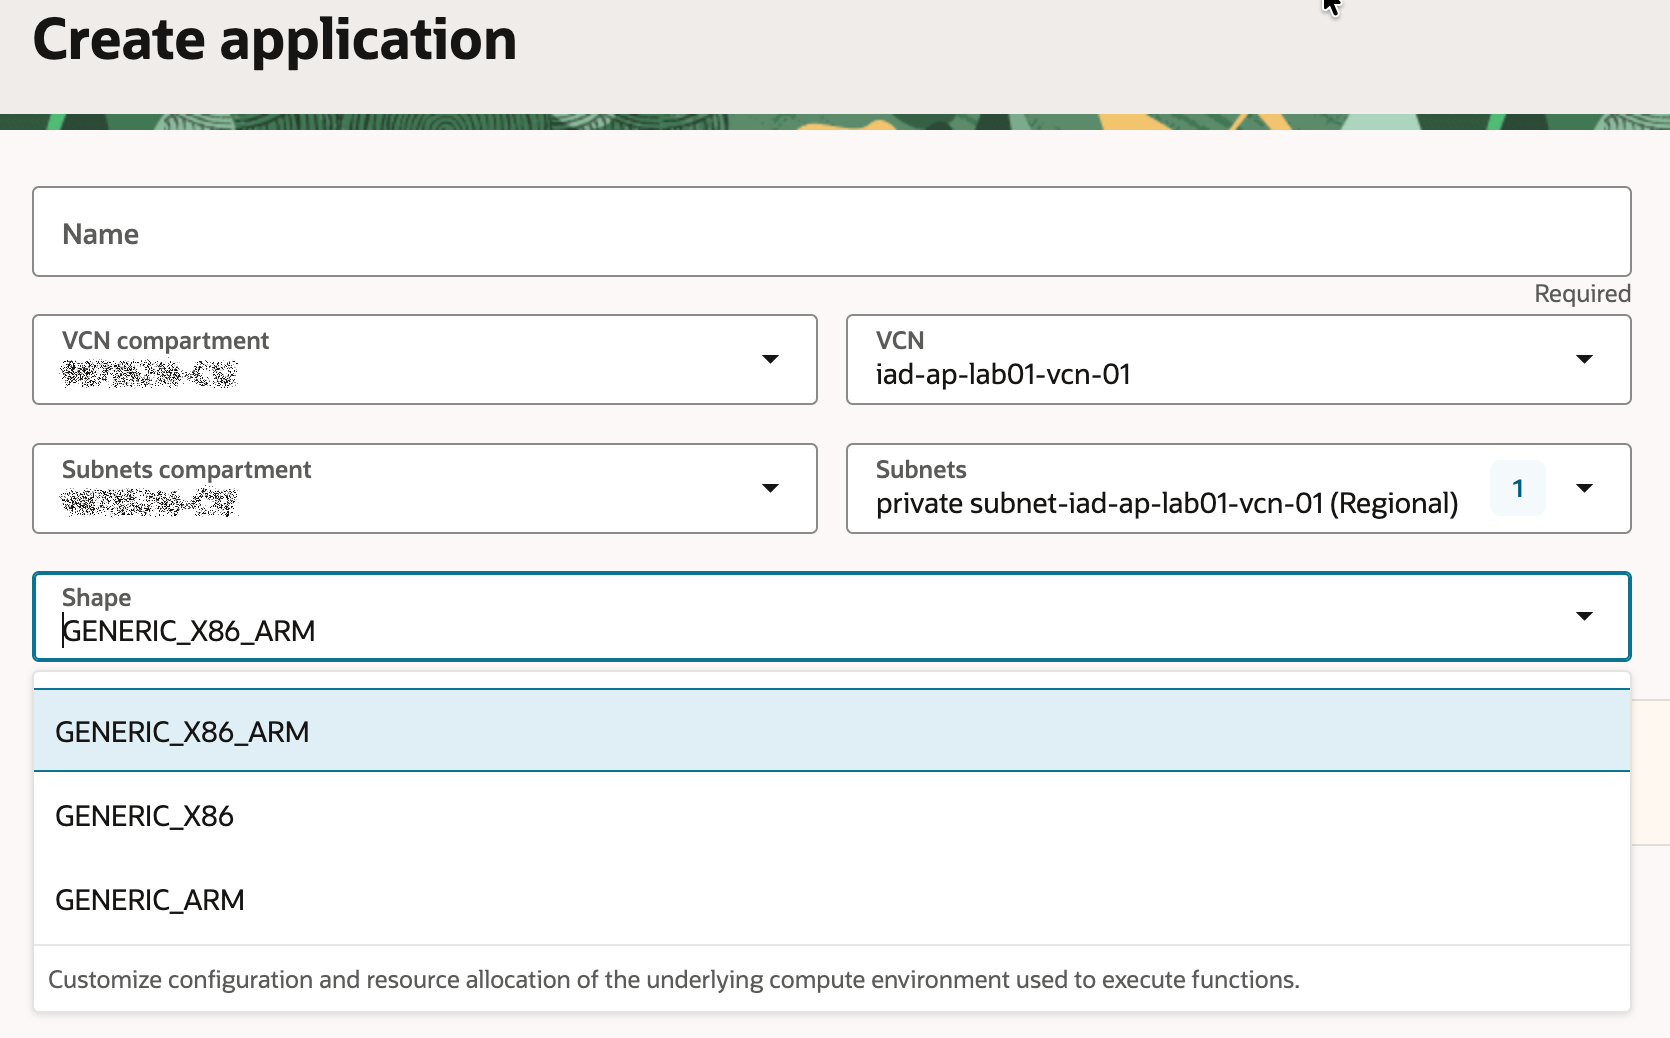Click the shape description help text
The image size is (1670, 1038).
(673, 980)
